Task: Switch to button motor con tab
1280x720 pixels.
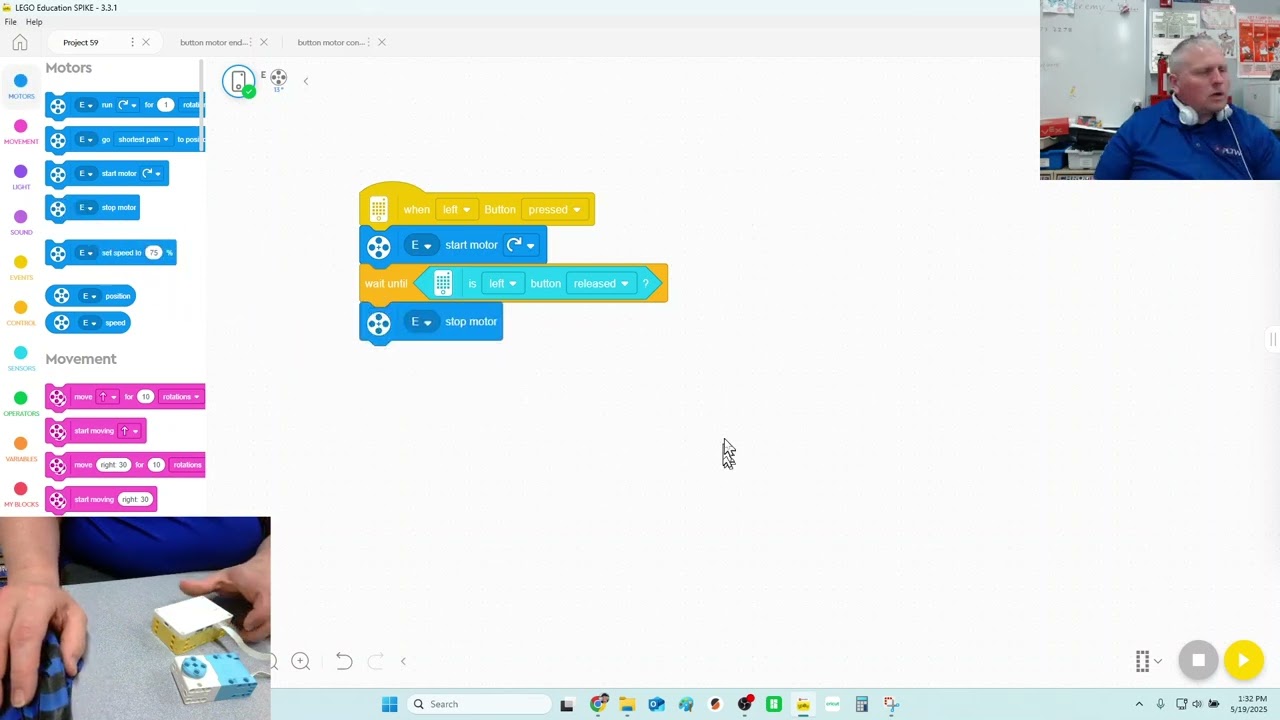Action: [330, 42]
